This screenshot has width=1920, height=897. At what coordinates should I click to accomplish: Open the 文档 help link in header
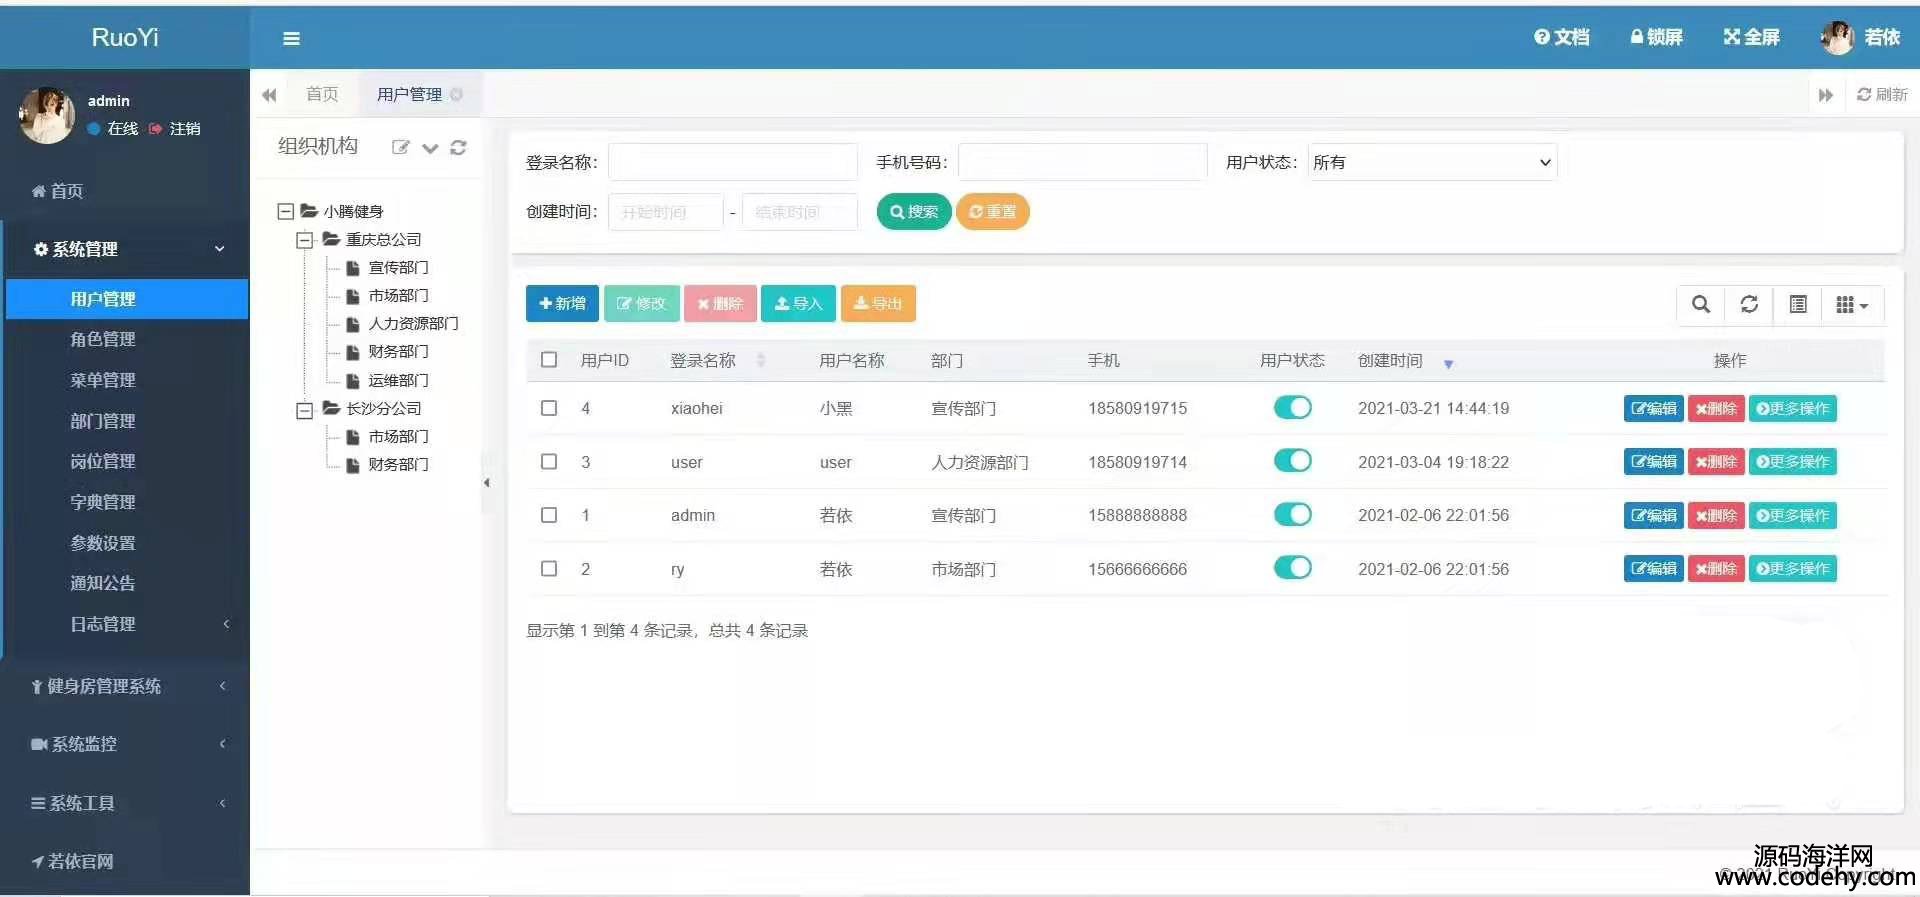coord(1562,37)
